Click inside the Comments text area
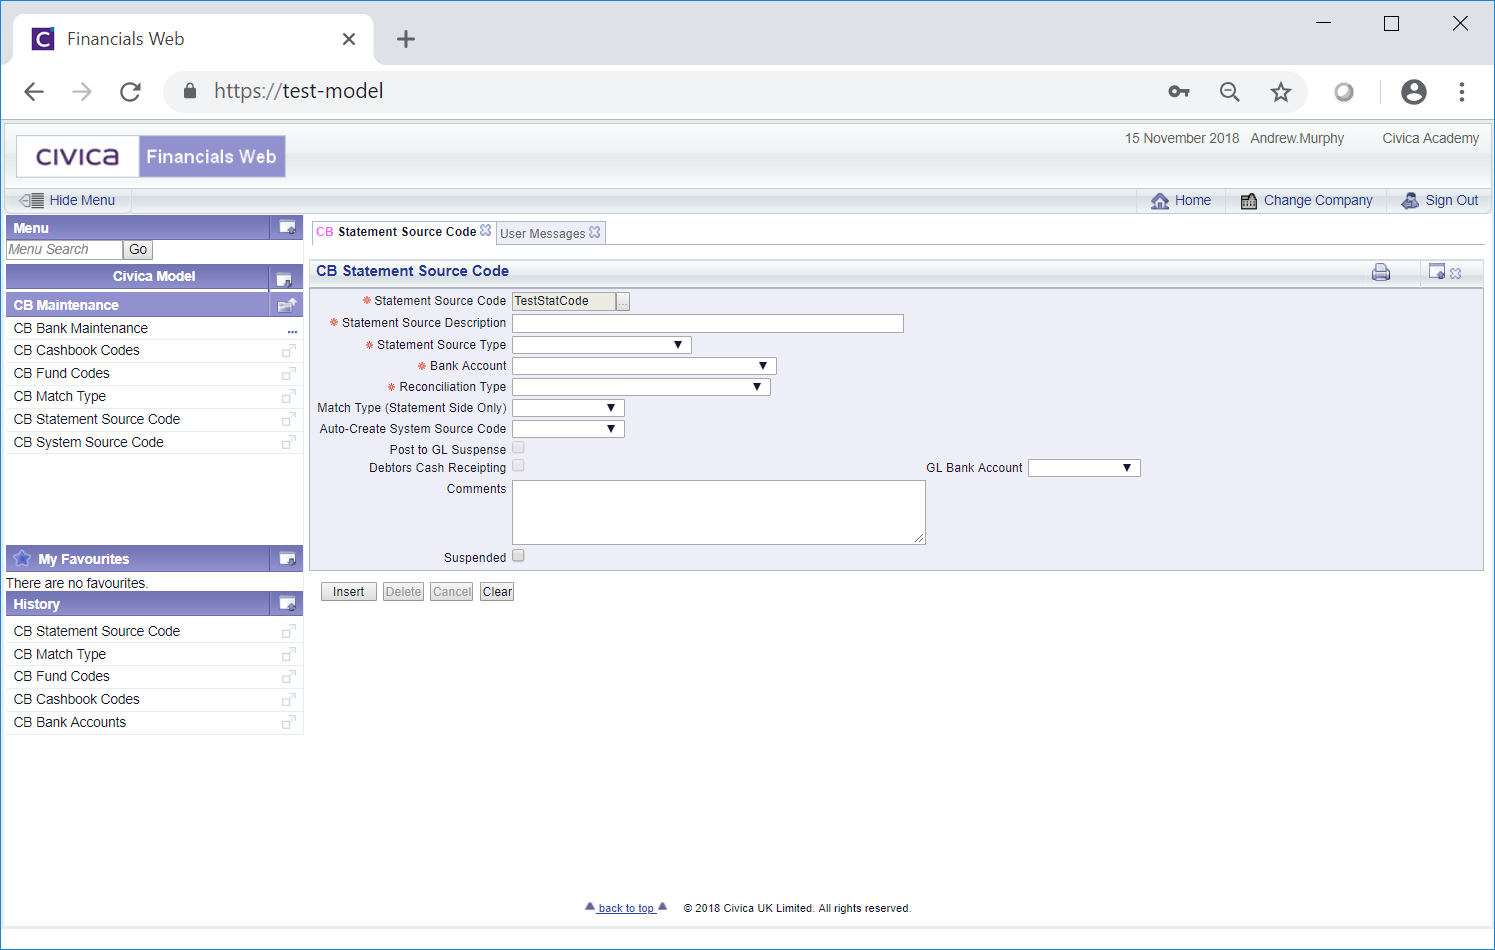This screenshot has height=950, width=1495. [719, 512]
